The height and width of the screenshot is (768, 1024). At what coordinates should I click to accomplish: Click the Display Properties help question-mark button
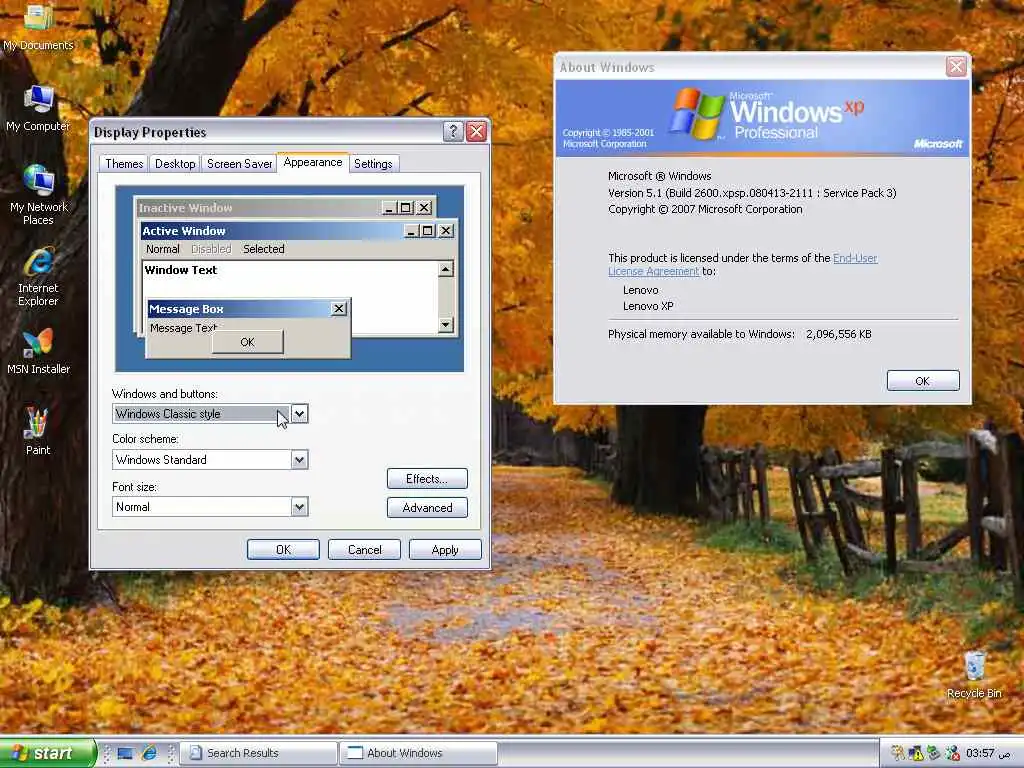coord(453,131)
